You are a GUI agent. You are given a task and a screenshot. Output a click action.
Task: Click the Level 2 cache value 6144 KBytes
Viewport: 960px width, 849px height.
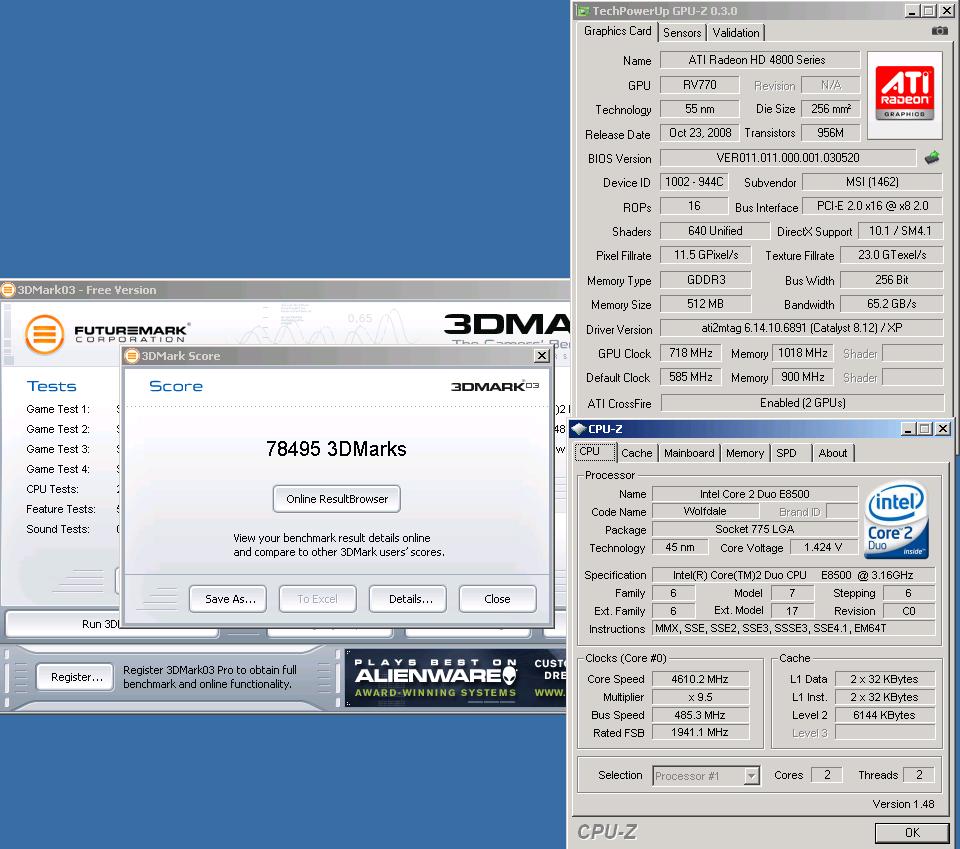coord(885,714)
